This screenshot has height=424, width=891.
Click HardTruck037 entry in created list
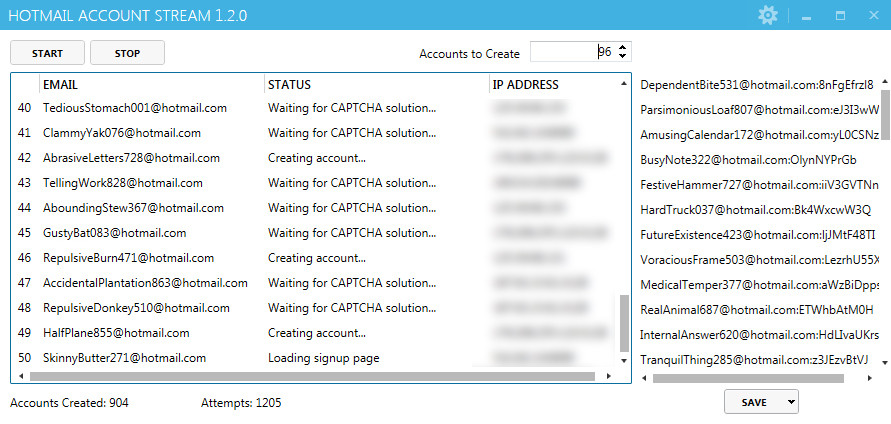click(x=755, y=210)
